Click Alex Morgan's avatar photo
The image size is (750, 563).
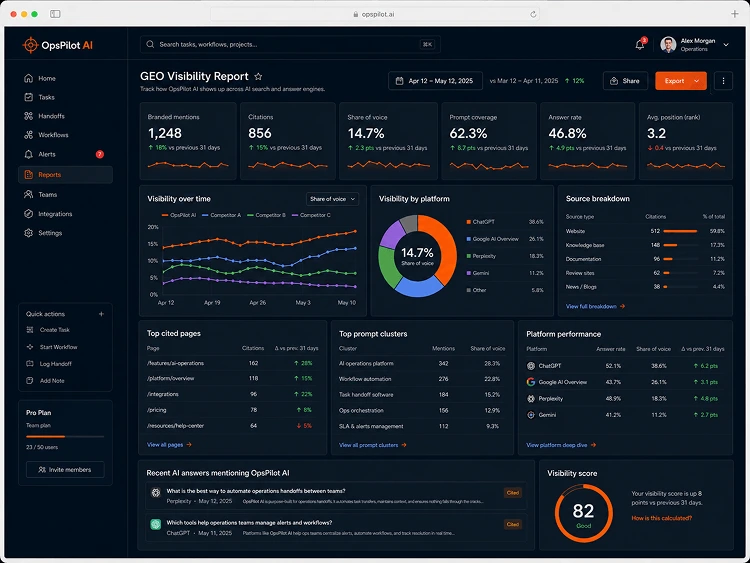(668, 44)
